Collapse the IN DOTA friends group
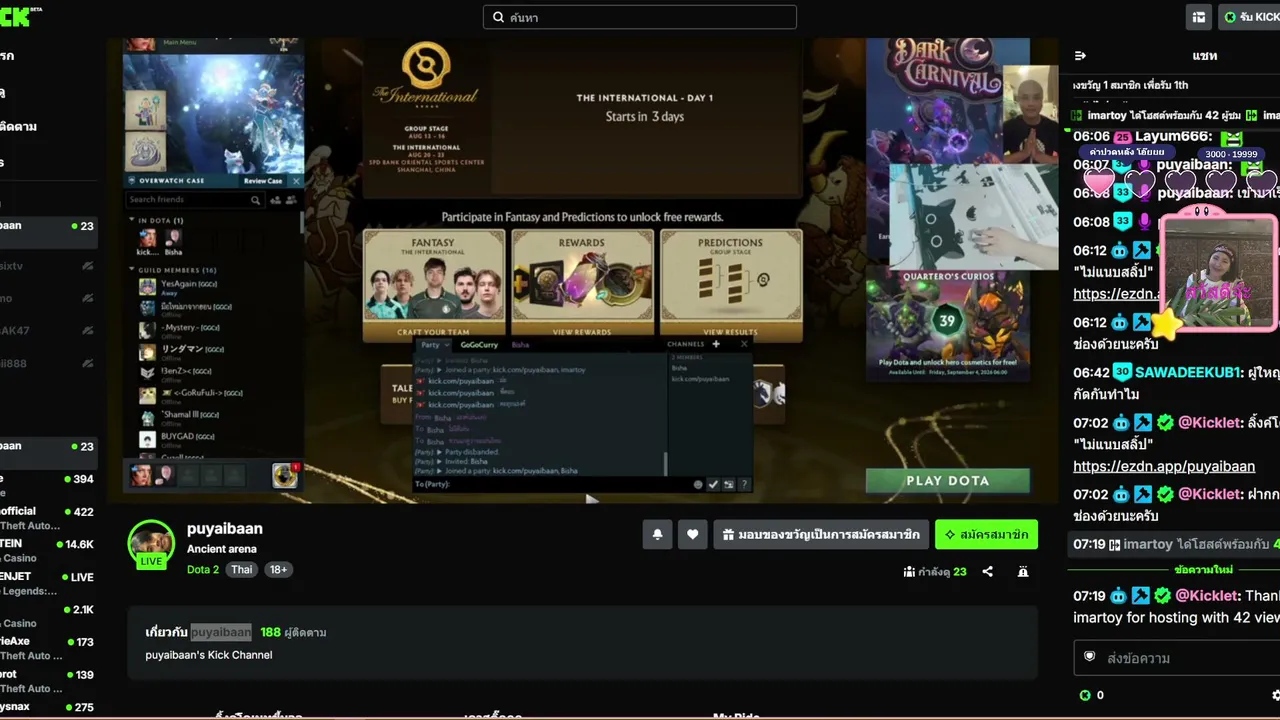Viewport: 1280px width, 720px height. pos(131,220)
